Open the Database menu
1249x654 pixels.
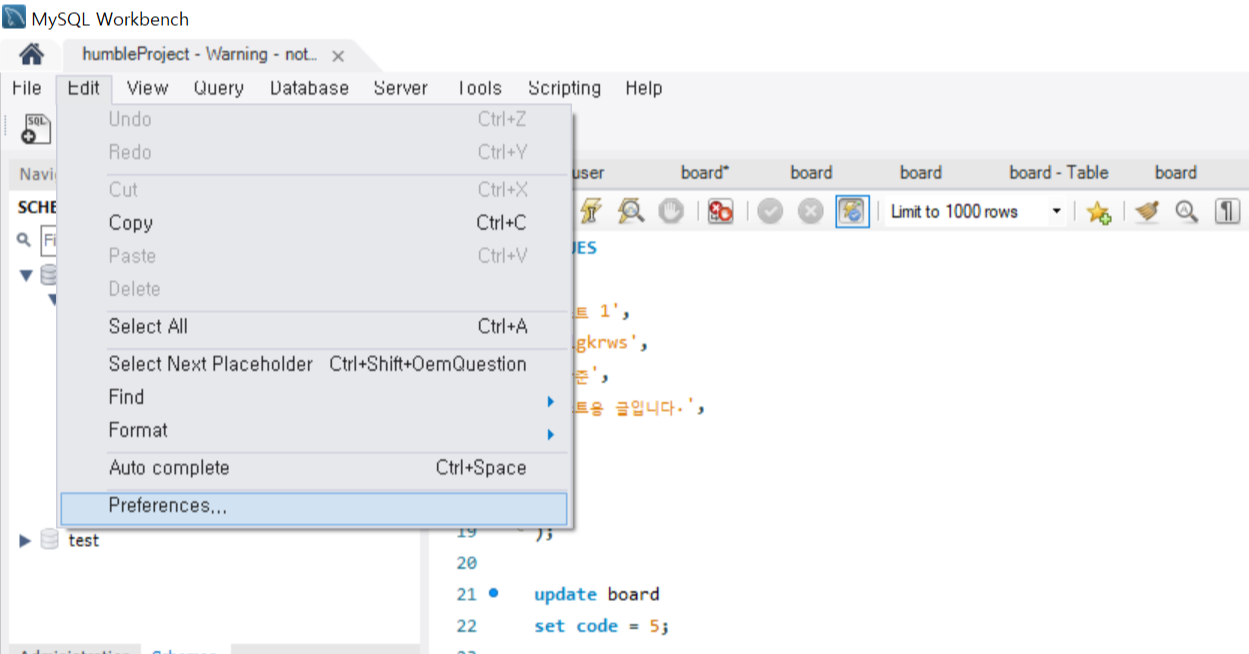pos(309,88)
